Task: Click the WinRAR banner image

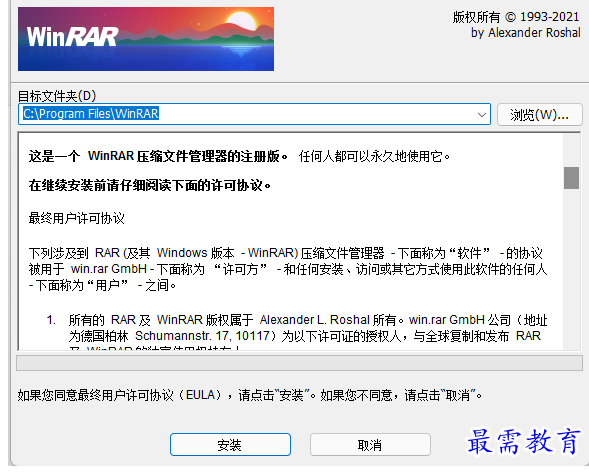Action: click(146, 39)
